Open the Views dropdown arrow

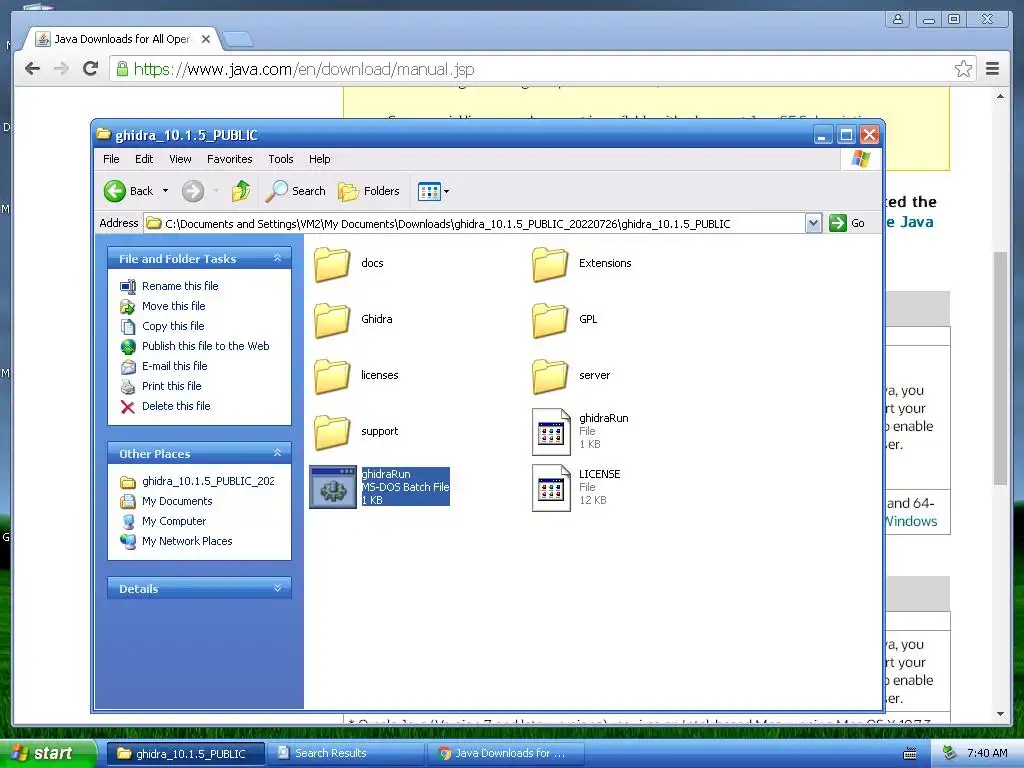tap(447, 191)
